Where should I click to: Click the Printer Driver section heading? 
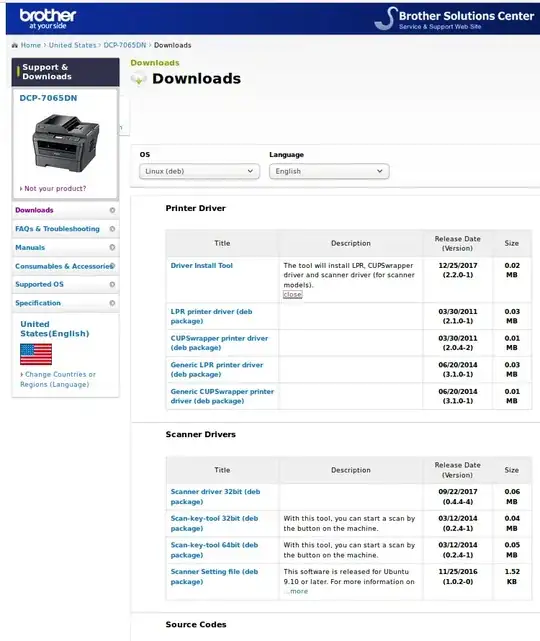pyautogui.click(x=195, y=208)
